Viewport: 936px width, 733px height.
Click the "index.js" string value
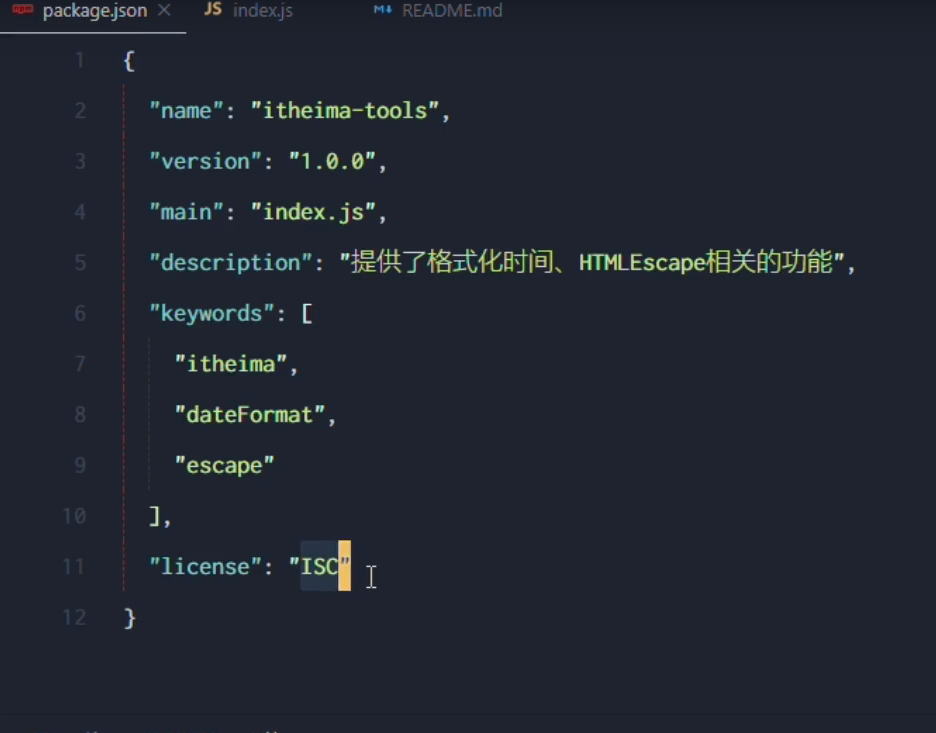313,212
